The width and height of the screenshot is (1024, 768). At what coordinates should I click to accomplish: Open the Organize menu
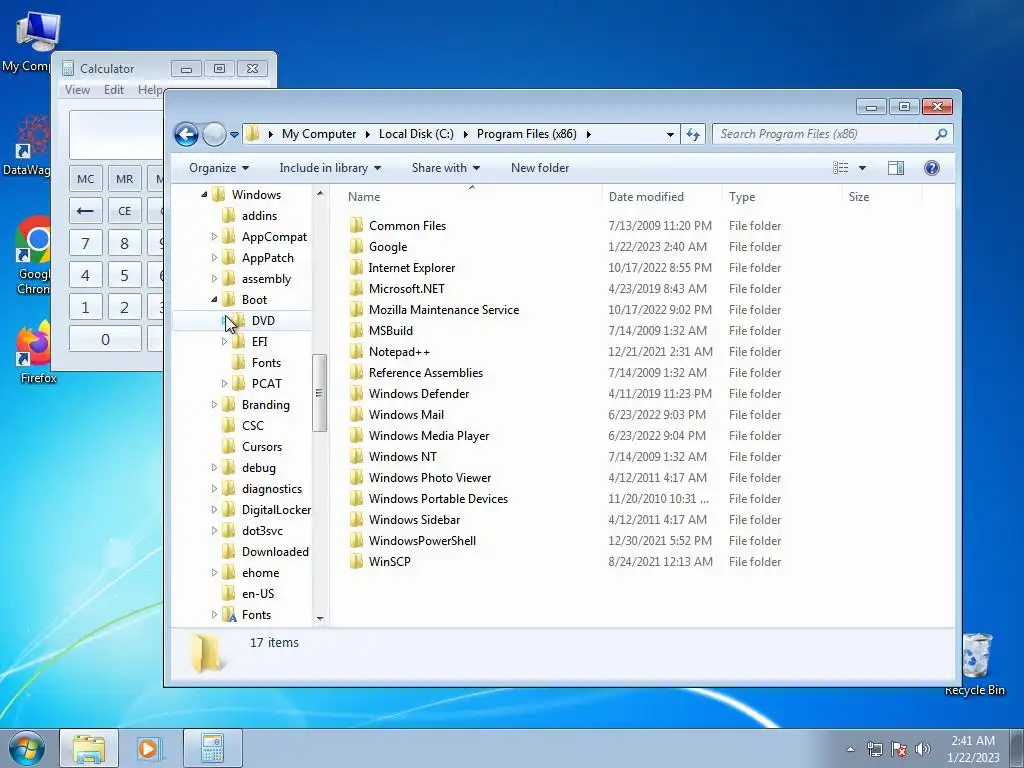pos(219,168)
